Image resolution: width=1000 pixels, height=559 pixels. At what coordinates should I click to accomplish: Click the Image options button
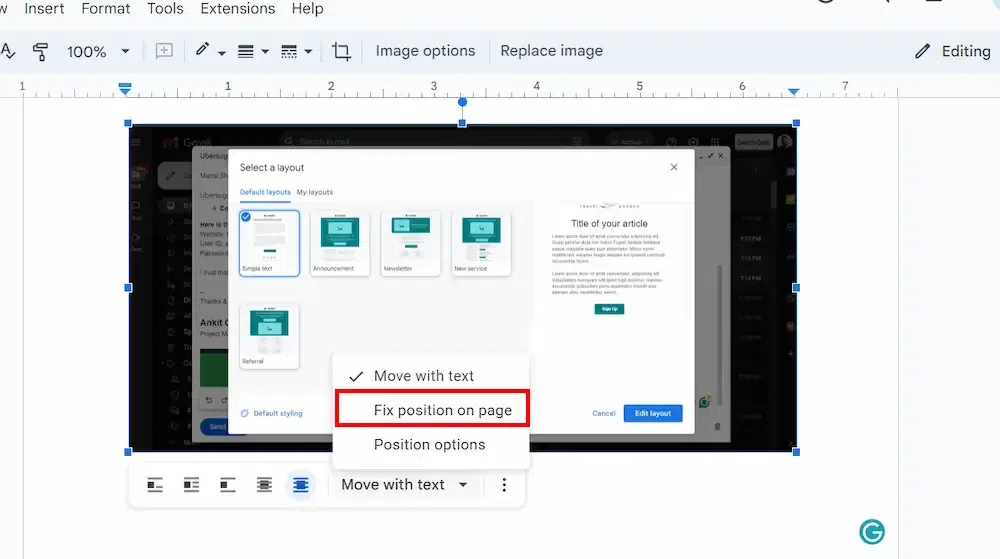click(425, 51)
